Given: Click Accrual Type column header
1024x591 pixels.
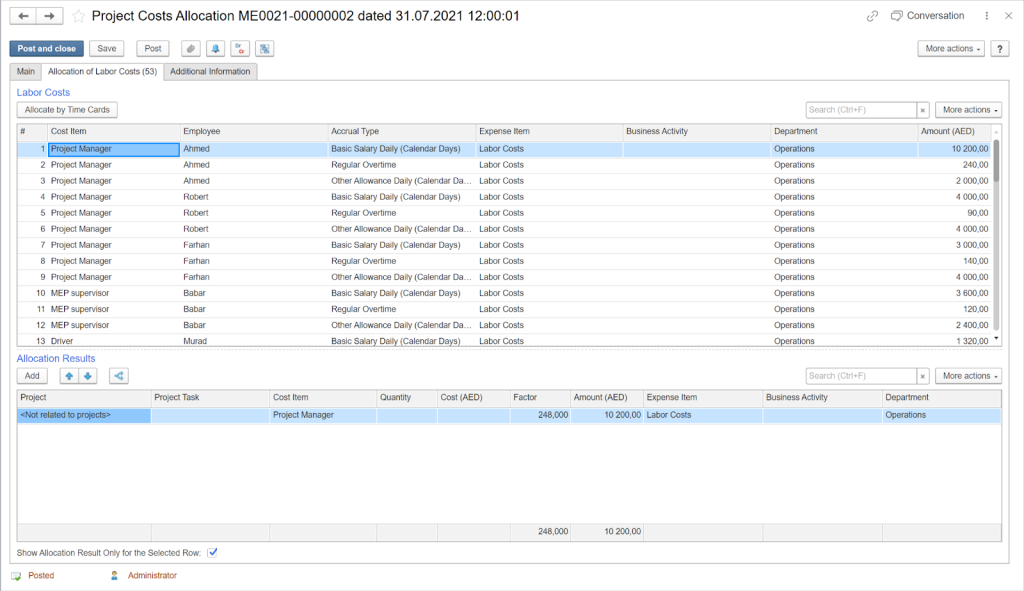Looking at the screenshot, I should tap(402, 131).
